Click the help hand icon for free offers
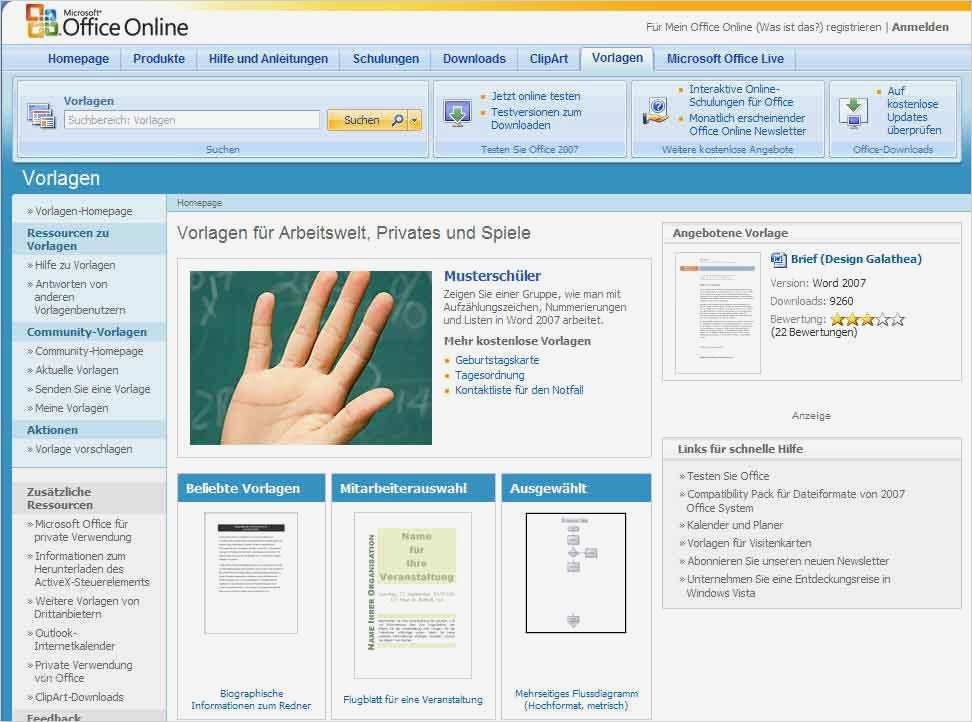Image resolution: width=972 pixels, height=722 pixels. (655, 111)
